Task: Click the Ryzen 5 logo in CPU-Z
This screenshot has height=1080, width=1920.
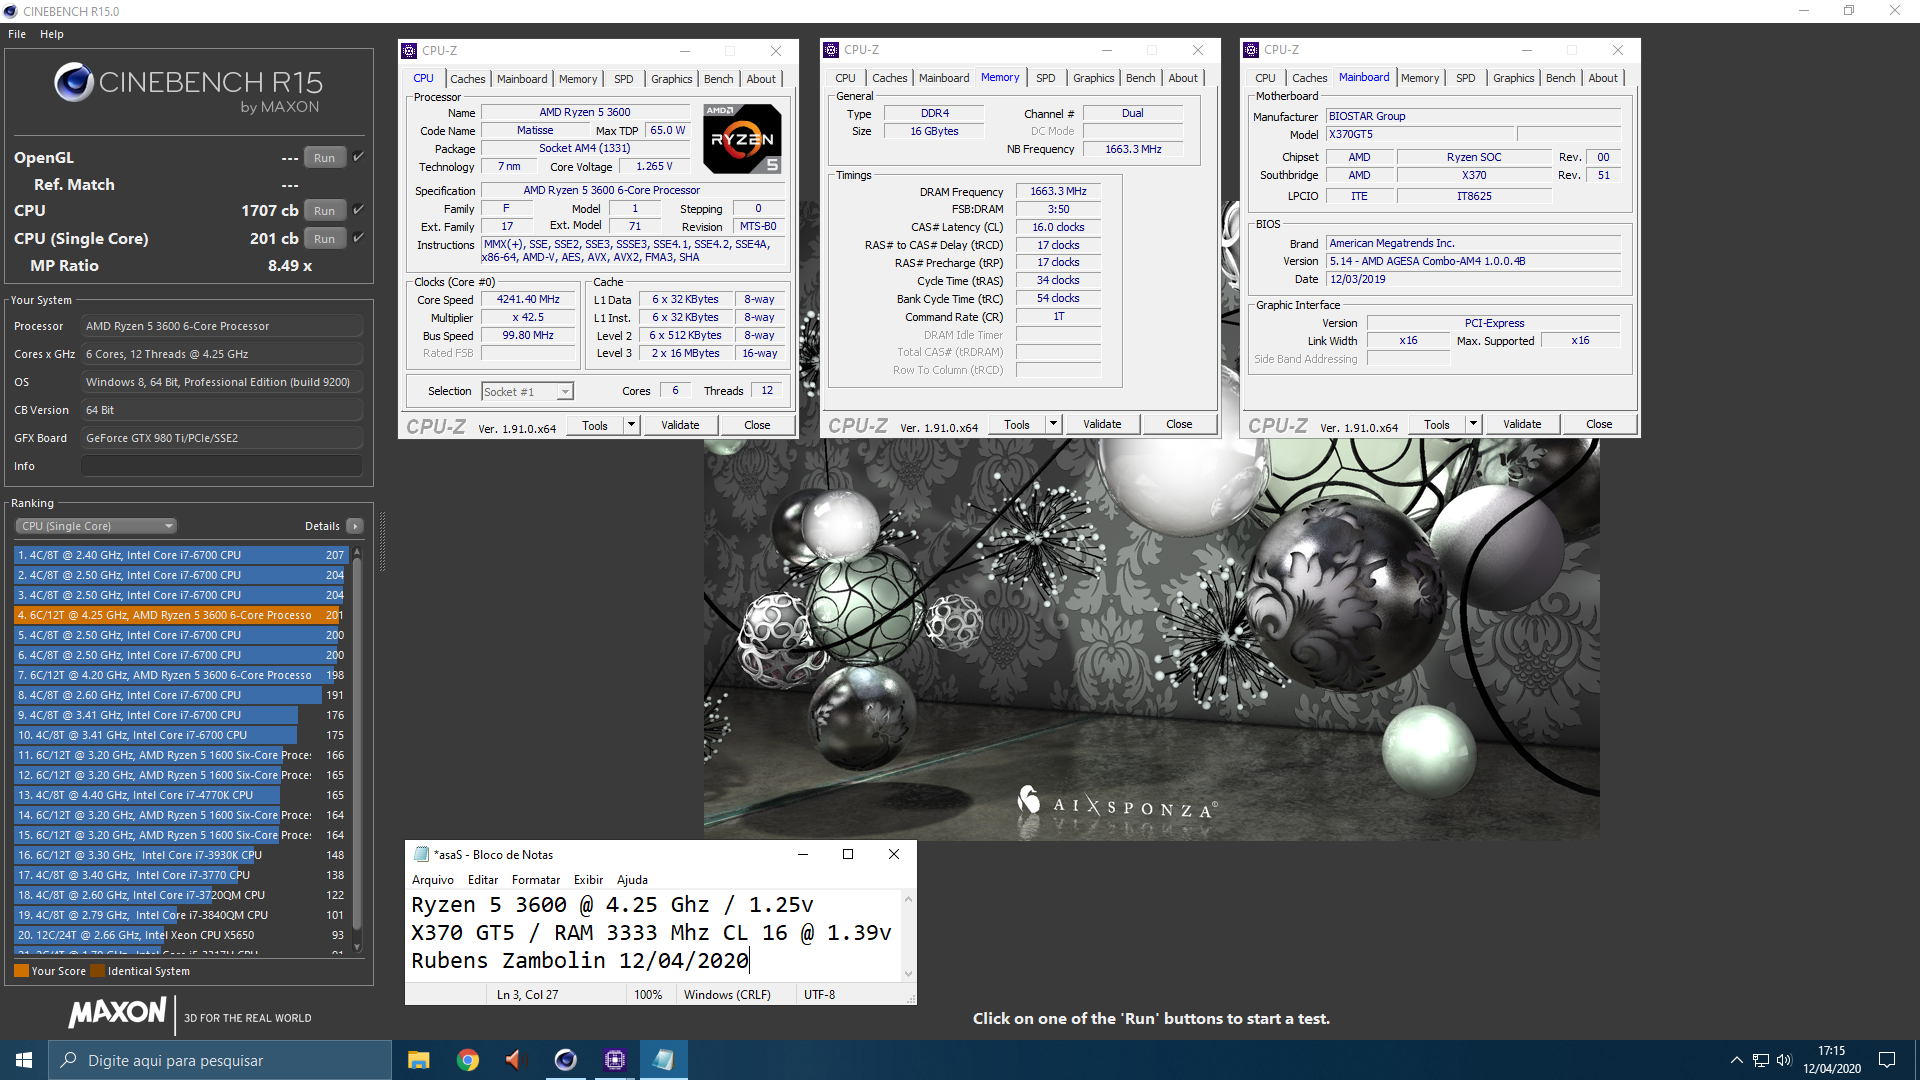Action: (x=742, y=139)
